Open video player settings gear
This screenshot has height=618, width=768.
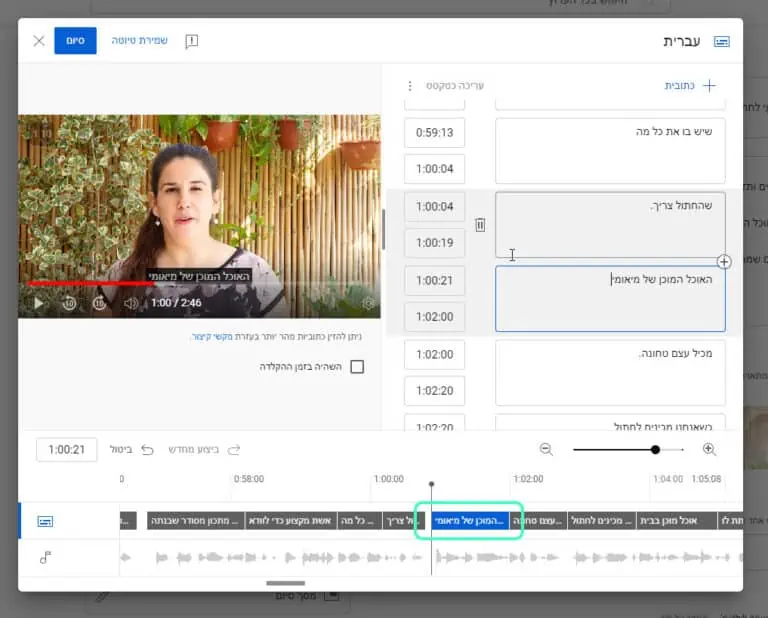tap(368, 304)
